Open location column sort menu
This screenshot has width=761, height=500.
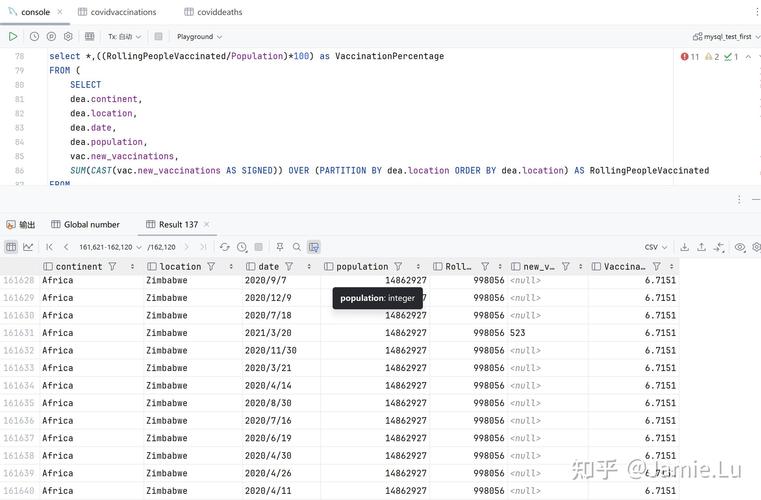(231, 267)
